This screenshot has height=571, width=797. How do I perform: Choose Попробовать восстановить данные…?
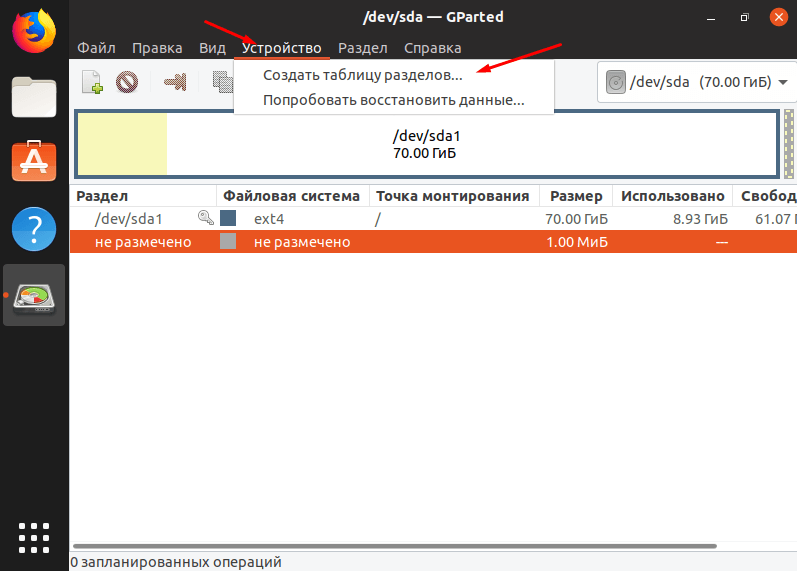(393, 100)
